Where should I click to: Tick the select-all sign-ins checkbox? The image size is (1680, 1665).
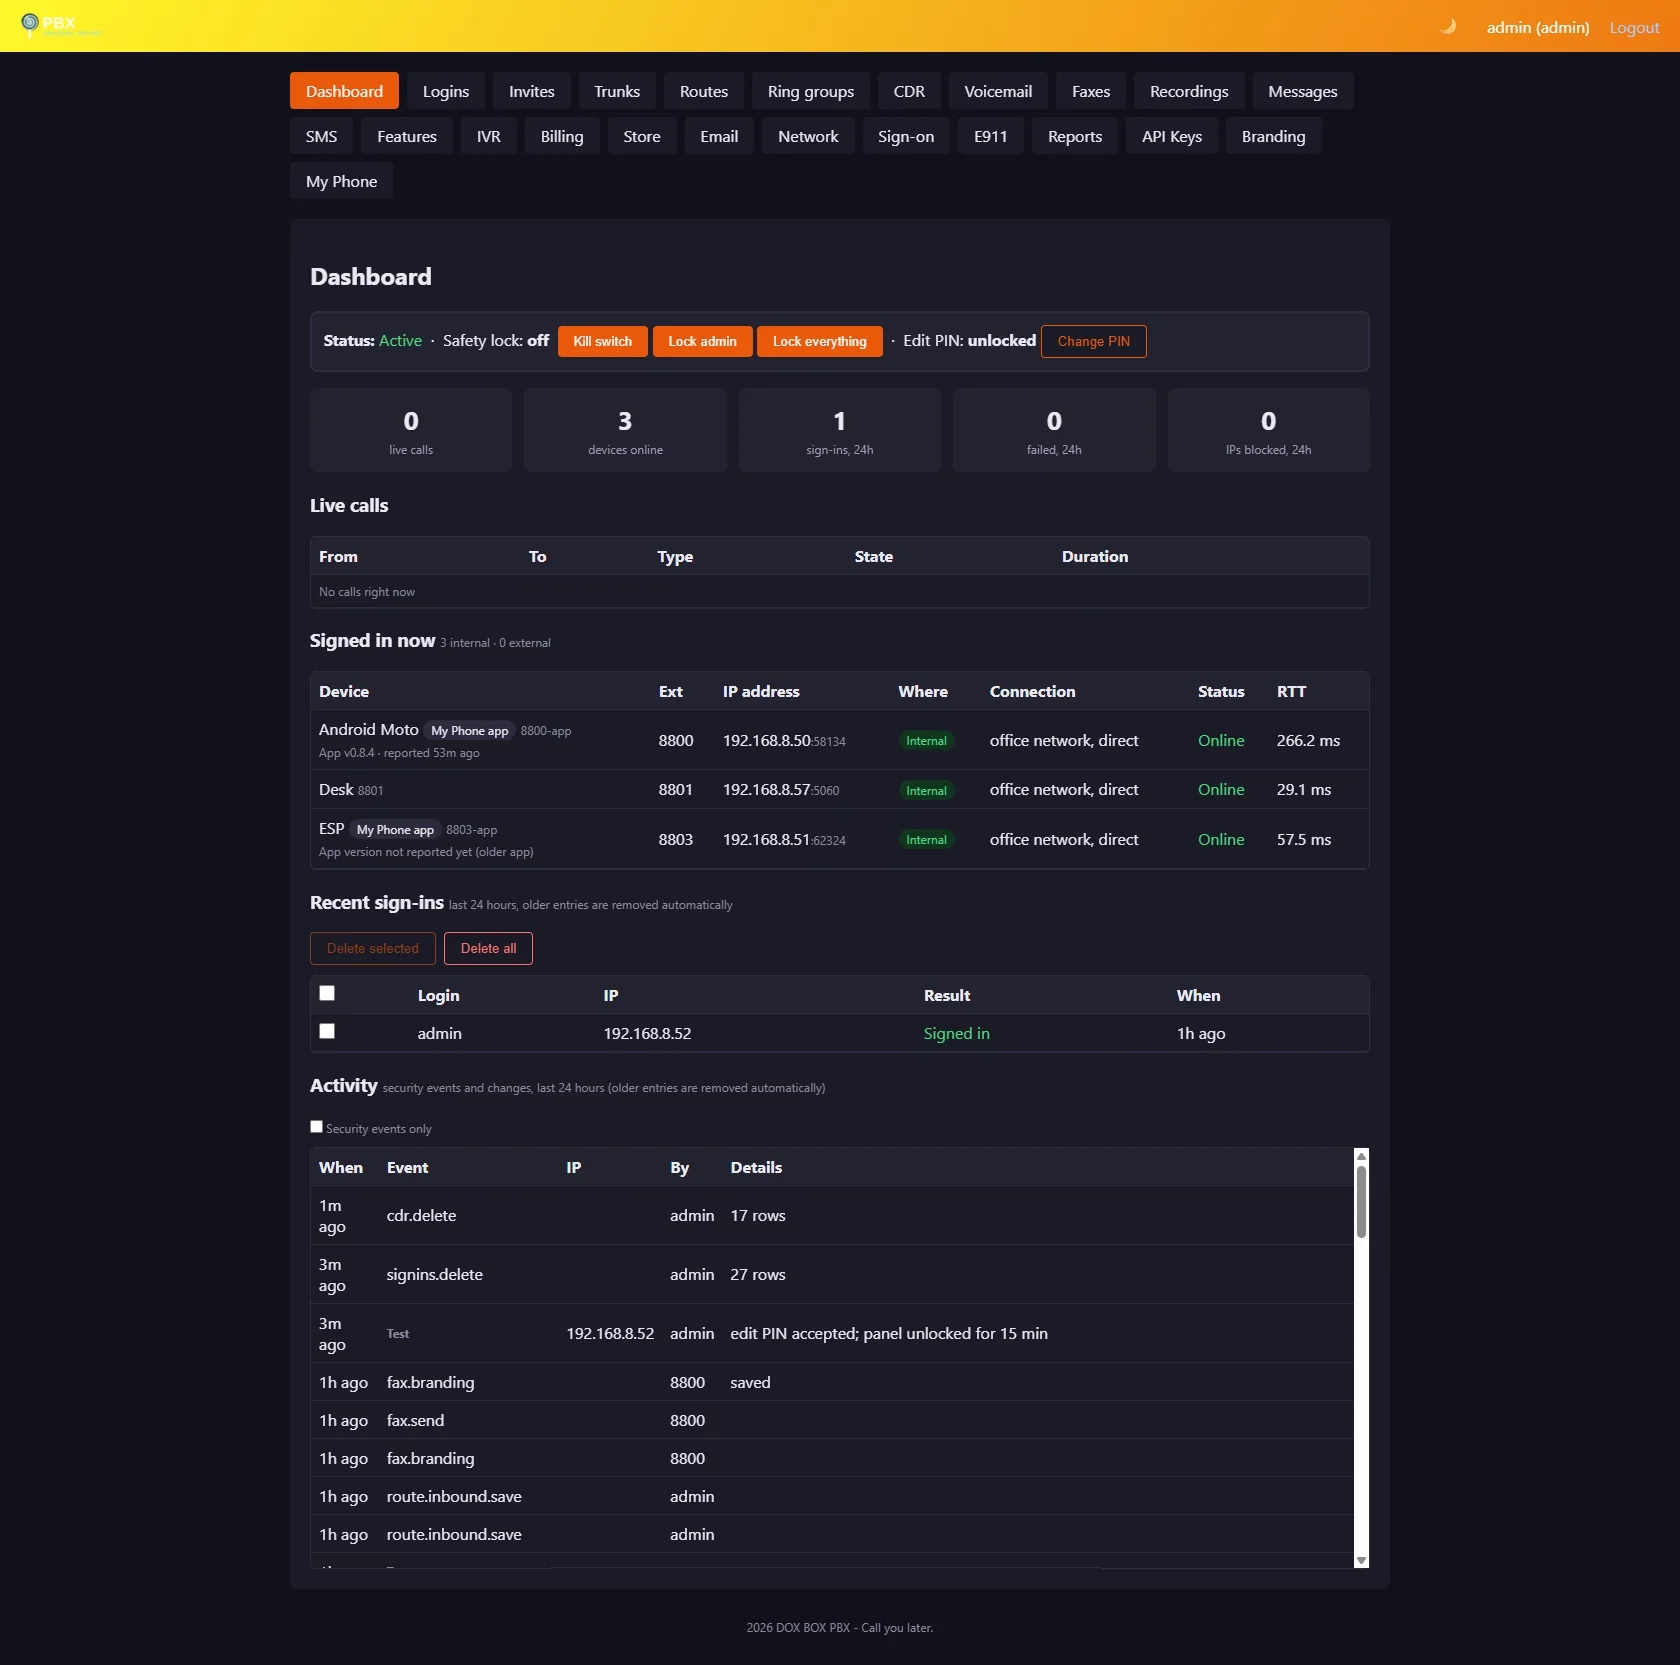pyautogui.click(x=327, y=993)
